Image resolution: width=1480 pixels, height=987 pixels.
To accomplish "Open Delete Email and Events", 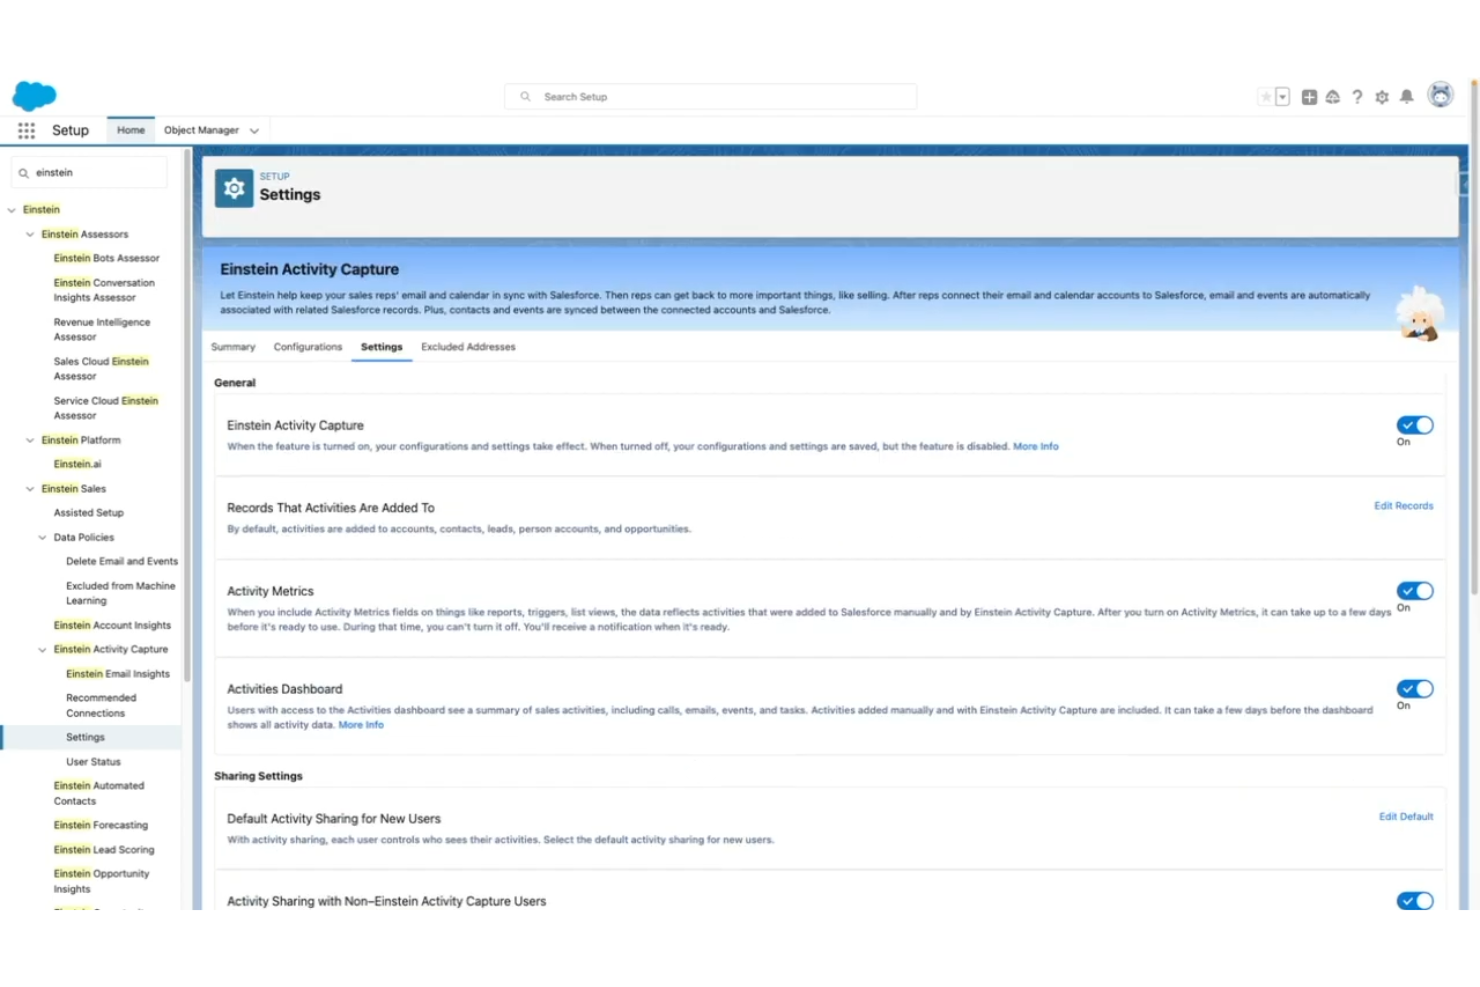I will coord(122,562).
